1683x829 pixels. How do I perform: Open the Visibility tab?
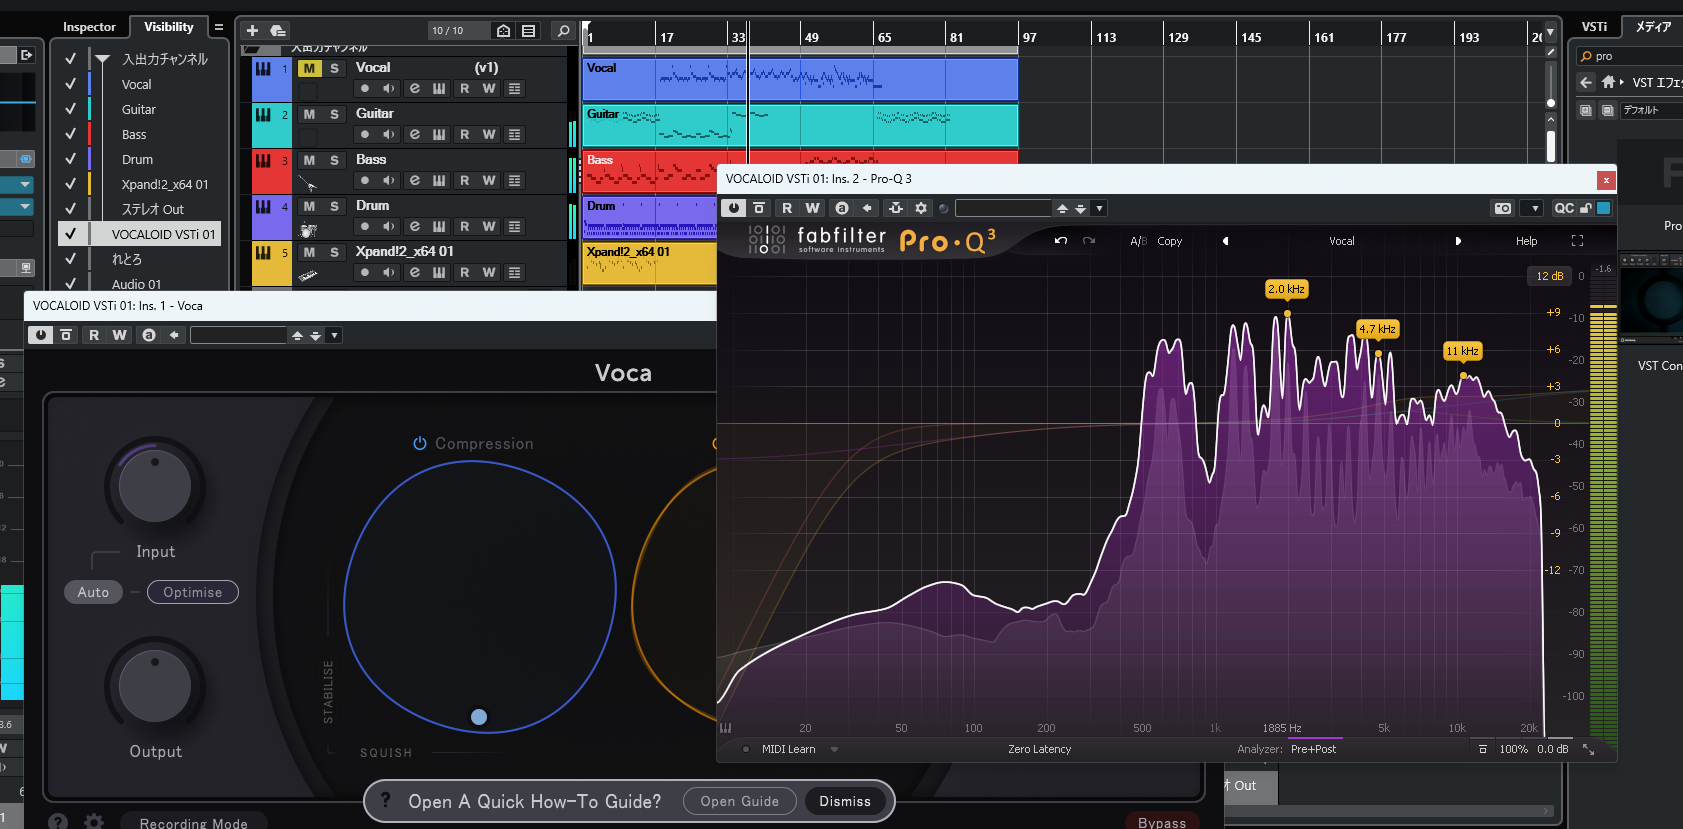point(169,27)
